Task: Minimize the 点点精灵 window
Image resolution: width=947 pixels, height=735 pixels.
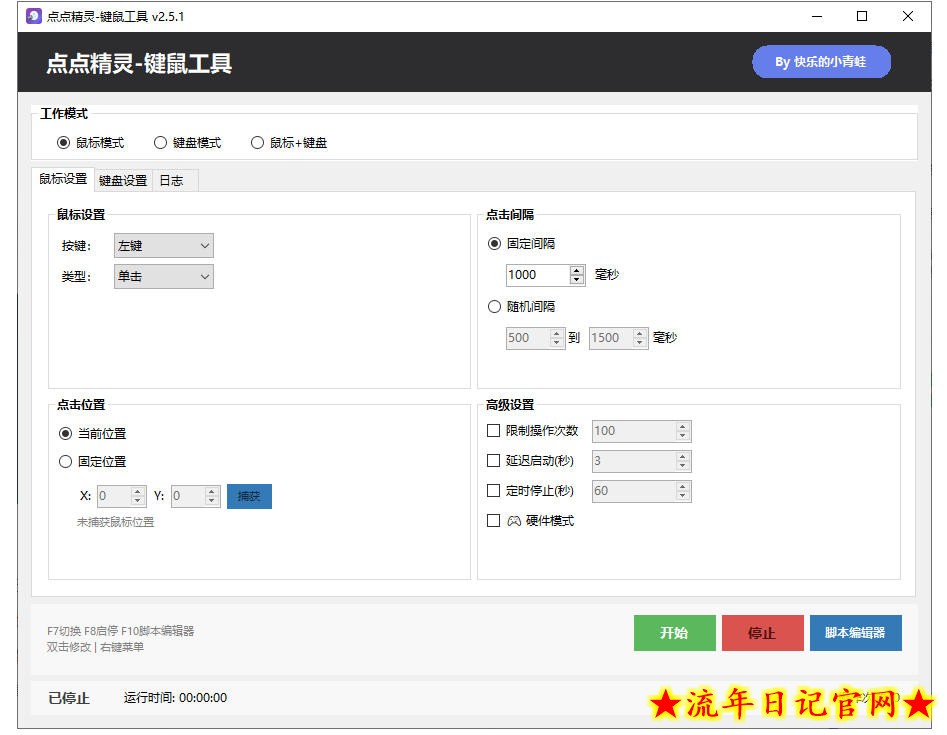Action: tap(817, 17)
